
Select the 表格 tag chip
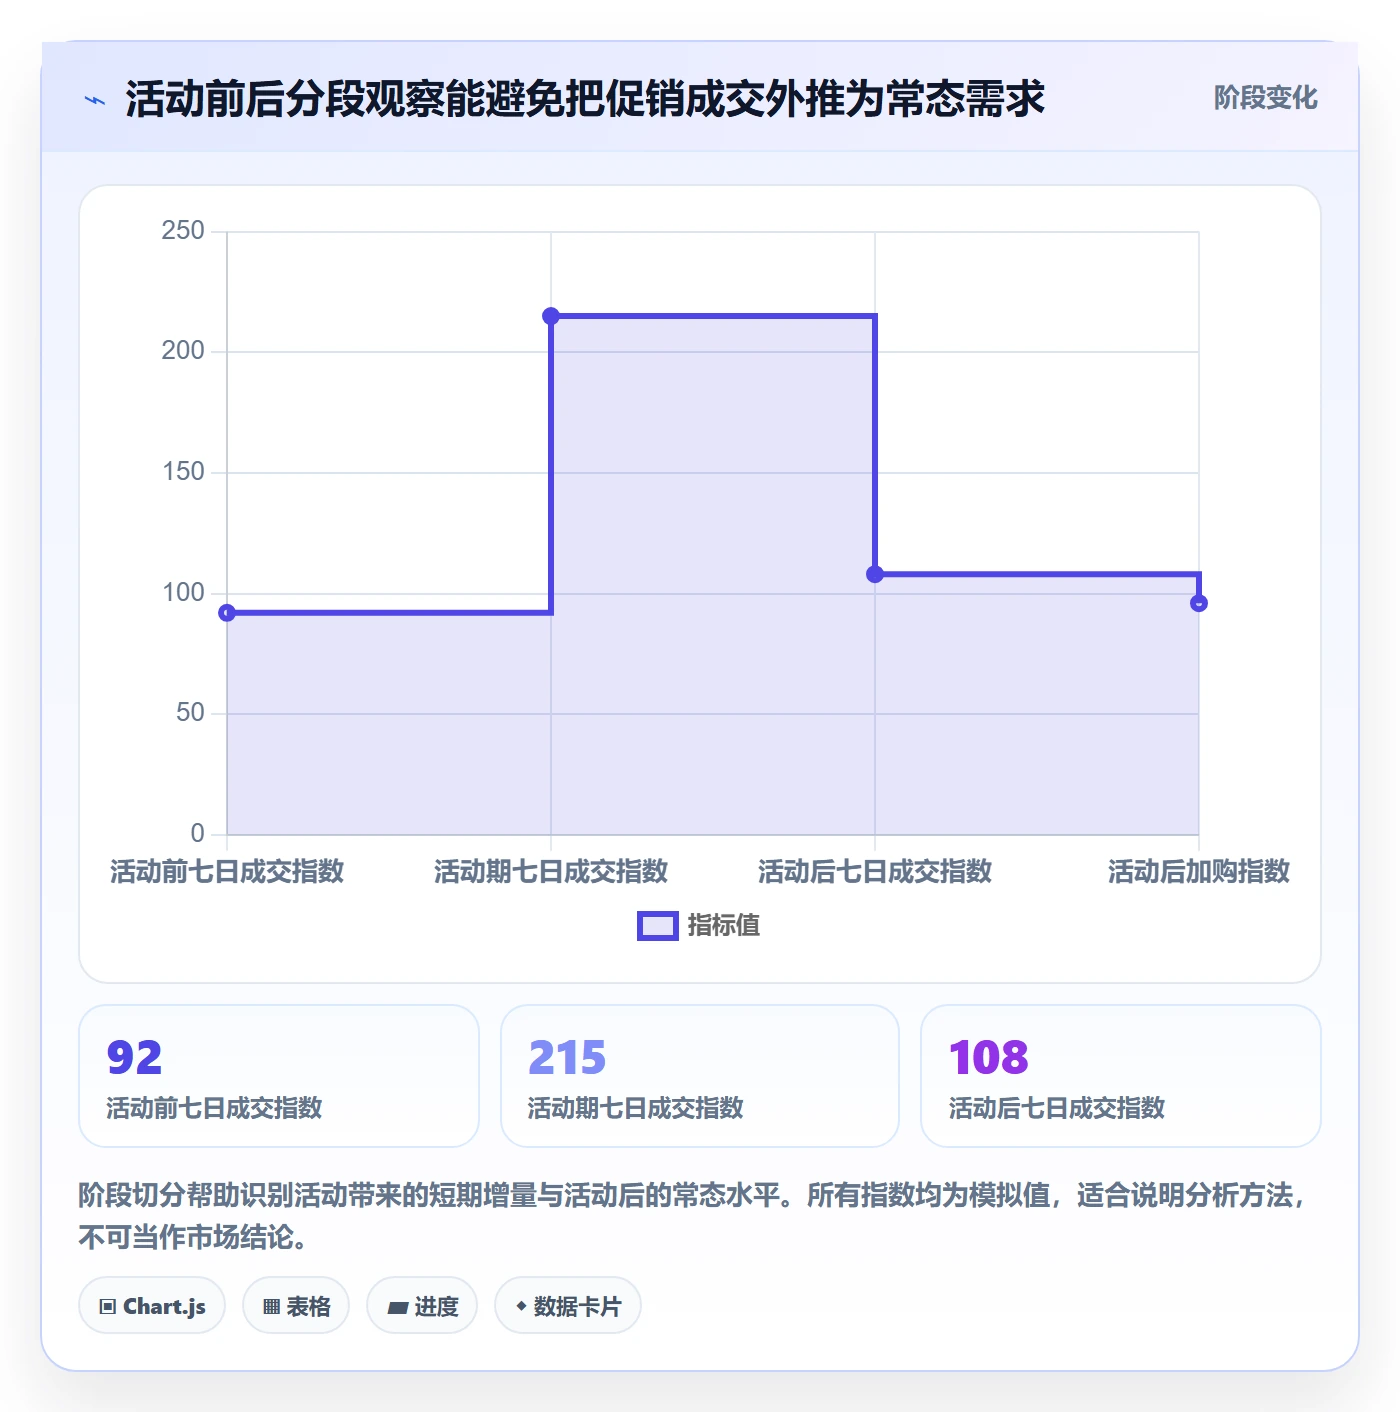coord(296,1305)
